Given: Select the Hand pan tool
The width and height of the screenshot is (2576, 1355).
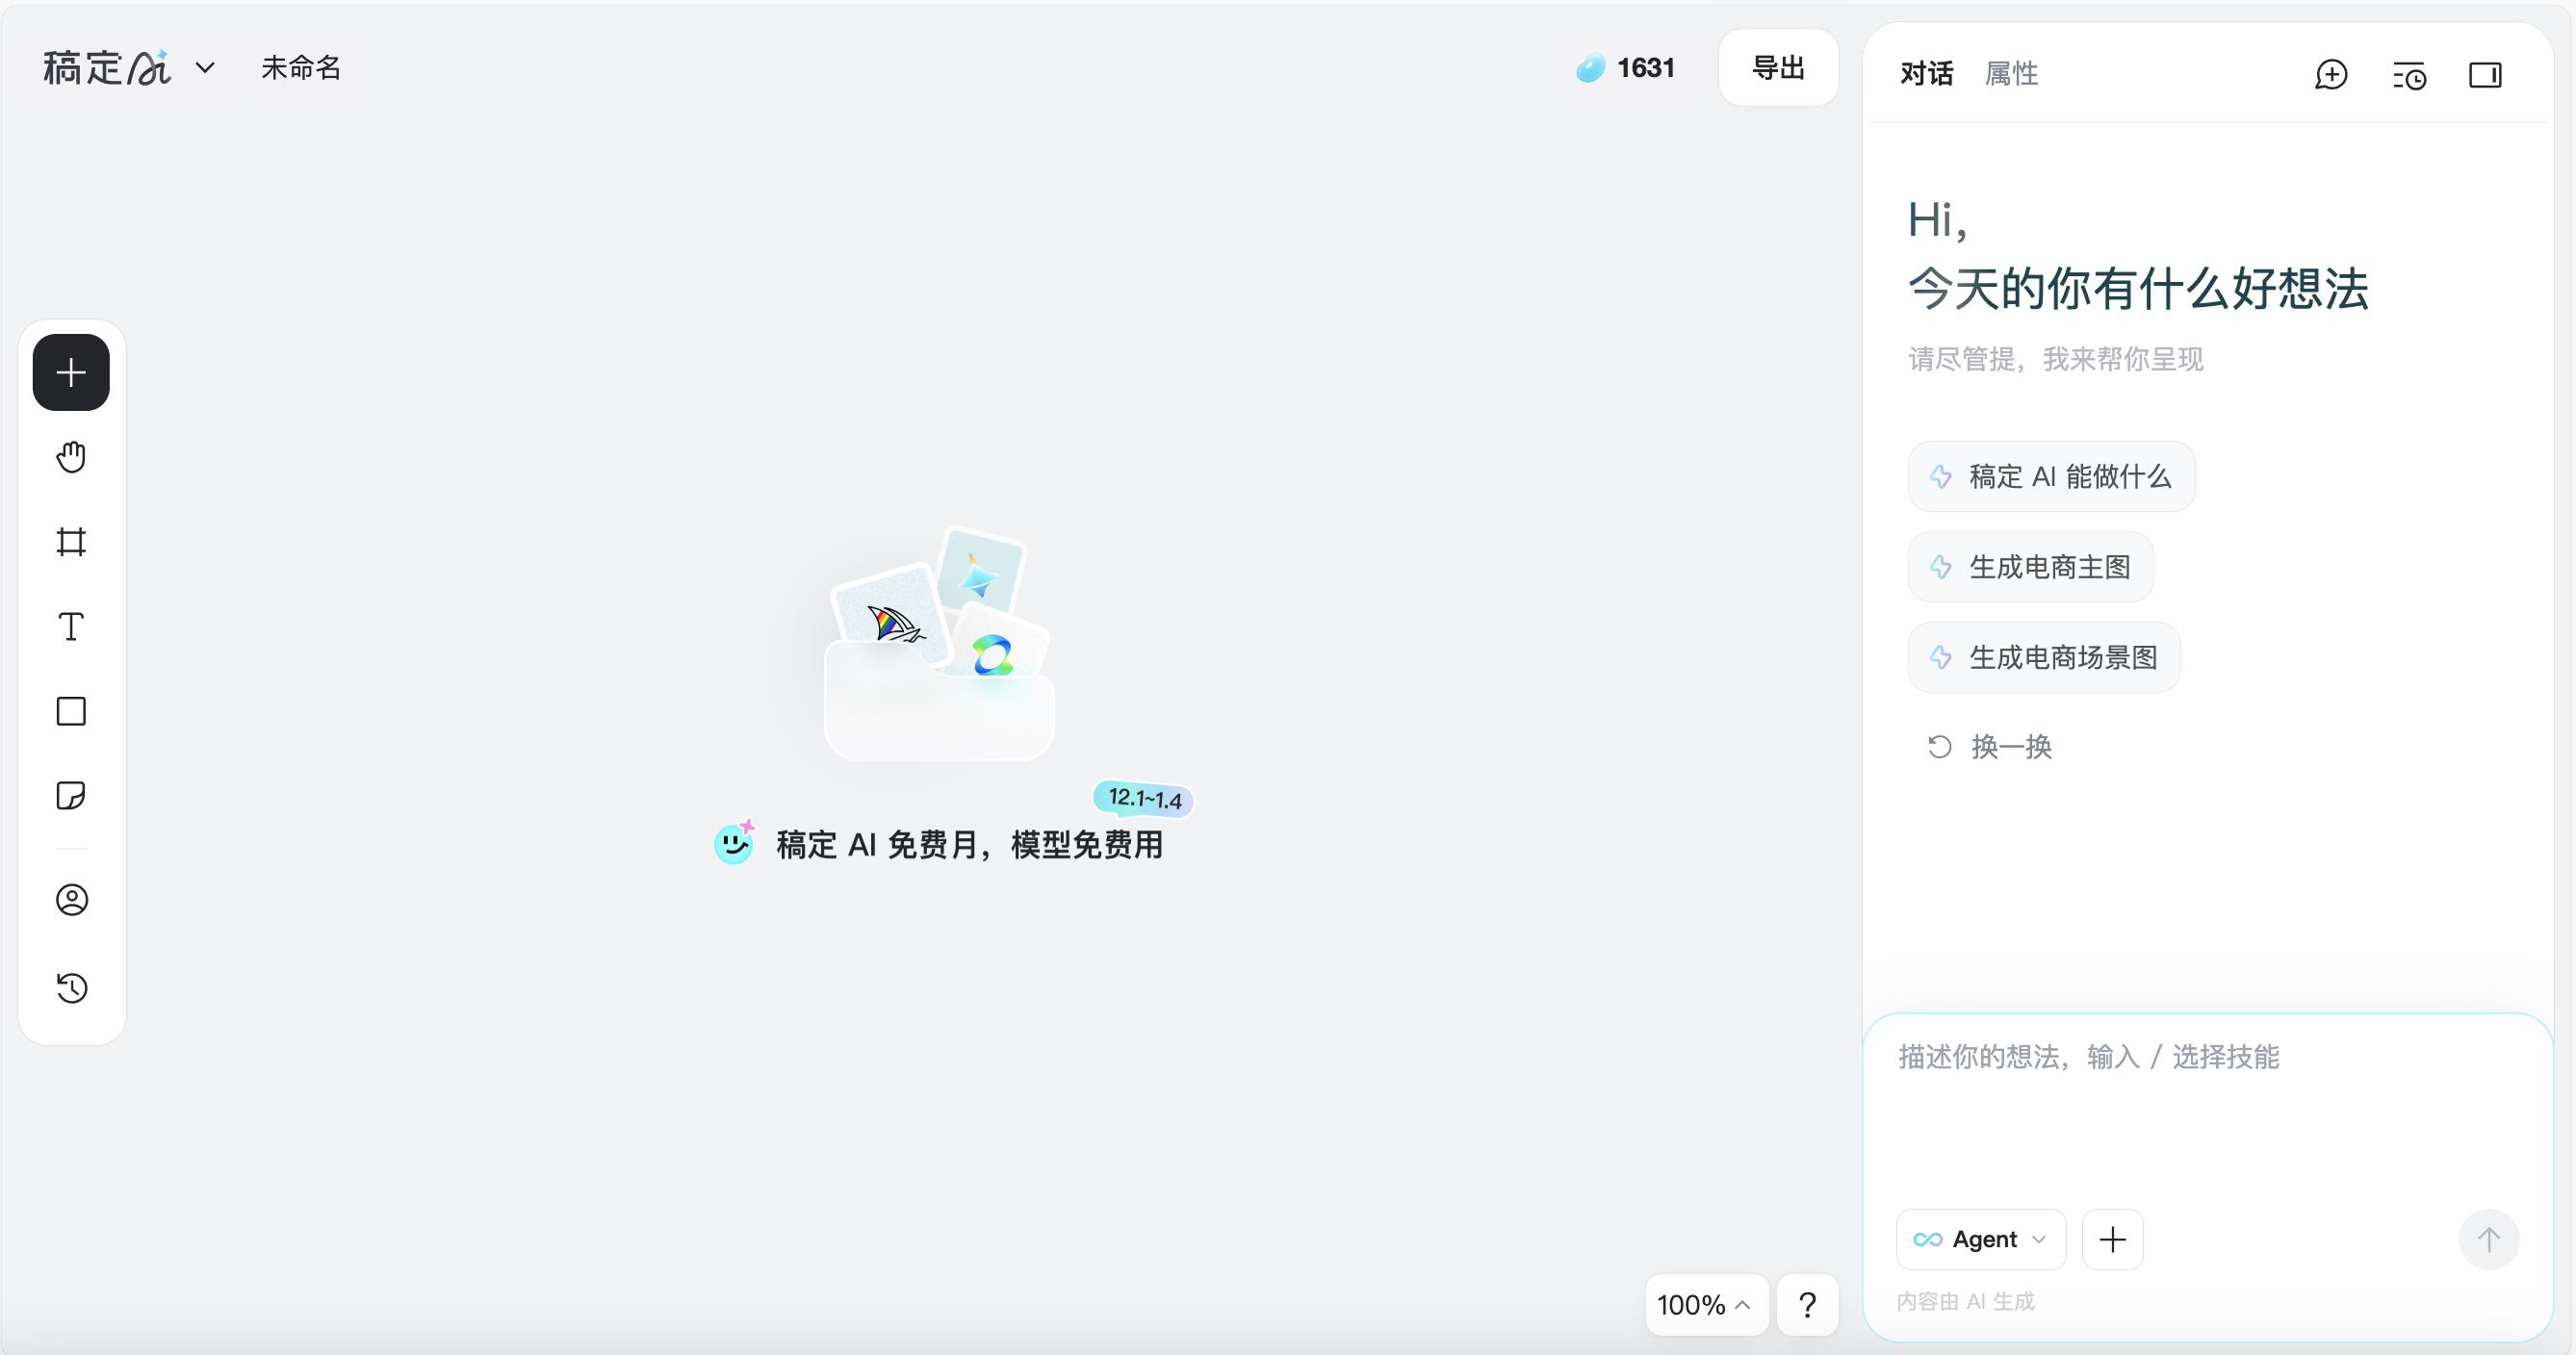Looking at the screenshot, I should [71, 457].
